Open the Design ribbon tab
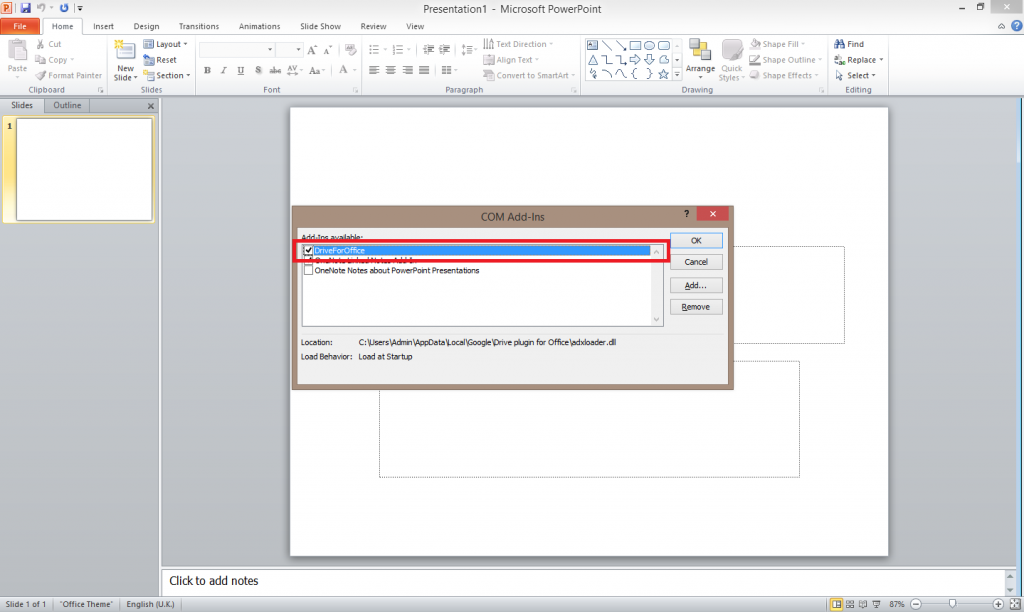 point(146,26)
